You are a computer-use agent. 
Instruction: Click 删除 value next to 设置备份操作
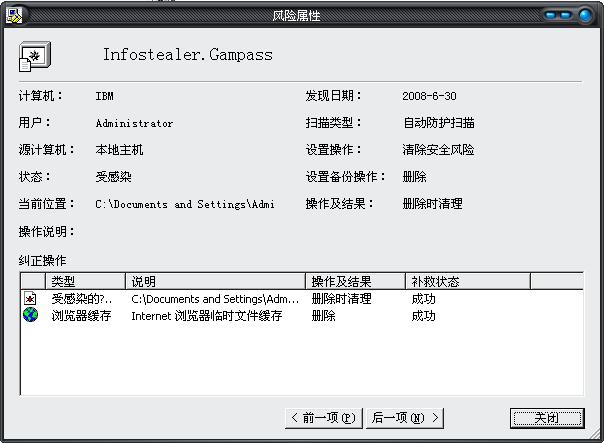click(414, 177)
